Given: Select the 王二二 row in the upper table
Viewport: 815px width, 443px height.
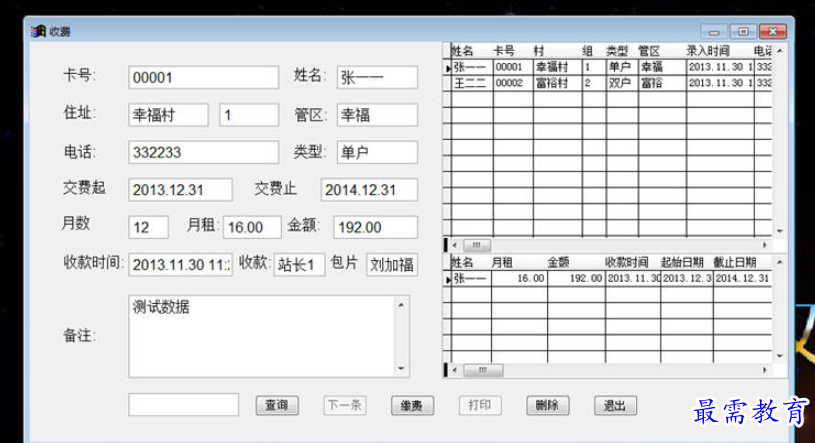Looking at the screenshot, I should click(607, 83).
